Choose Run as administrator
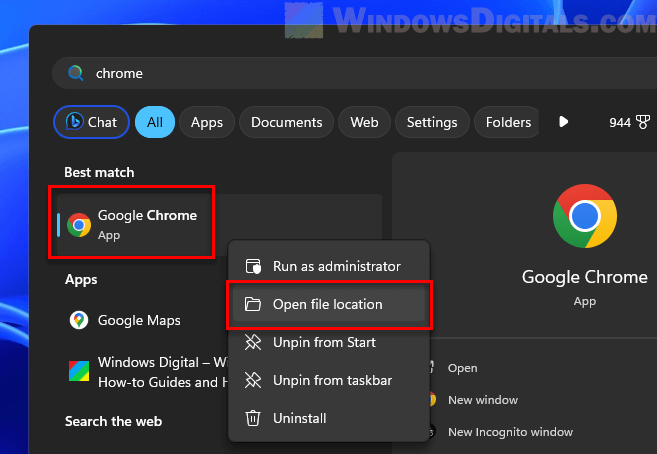Screen dimensions: 657x454 (329, 266)
